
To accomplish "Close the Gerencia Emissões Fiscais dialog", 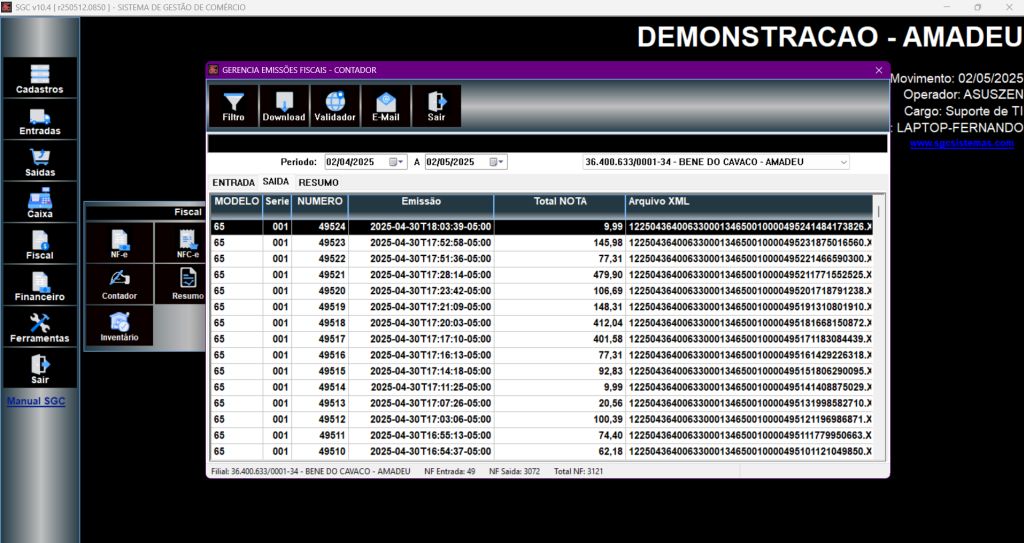I will tap(878, 70).
